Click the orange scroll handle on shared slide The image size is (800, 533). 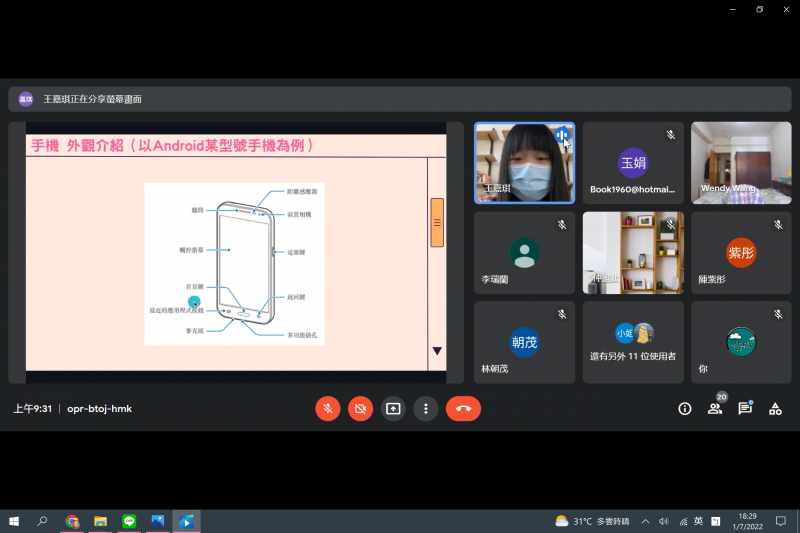pos(437,222)
